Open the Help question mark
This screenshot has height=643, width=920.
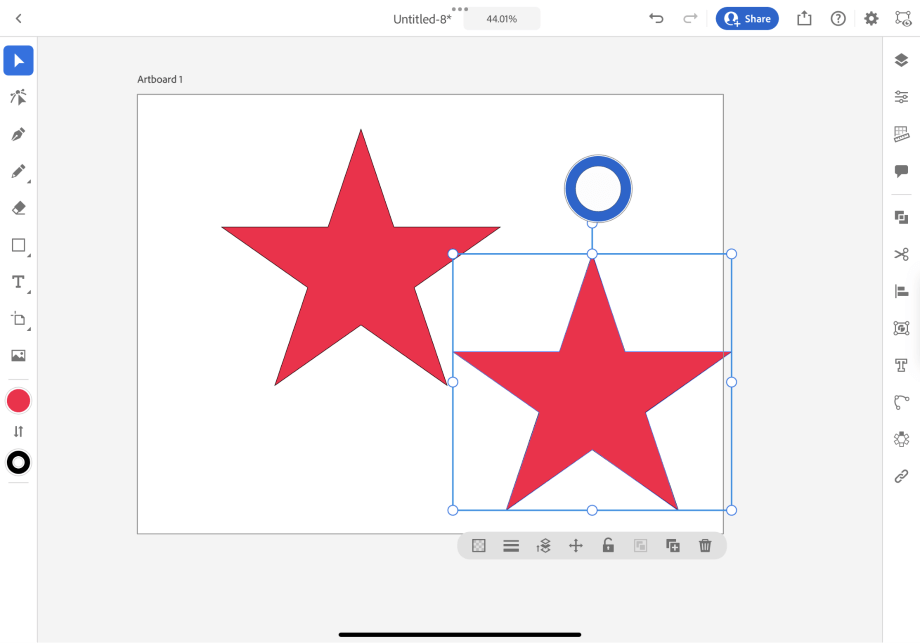tap(838, 19)
